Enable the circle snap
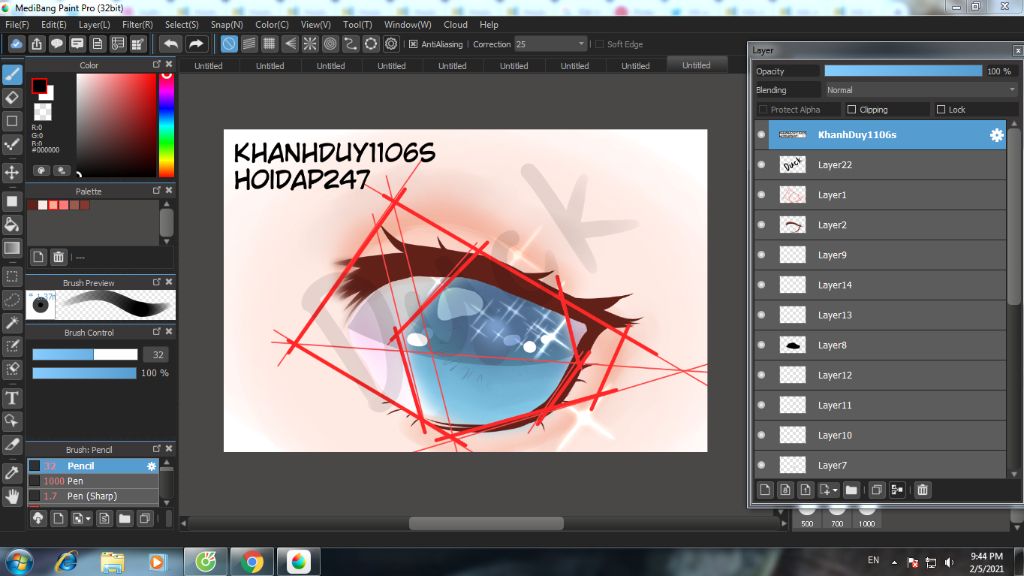The image size is (1024, 576). (330, 44)
